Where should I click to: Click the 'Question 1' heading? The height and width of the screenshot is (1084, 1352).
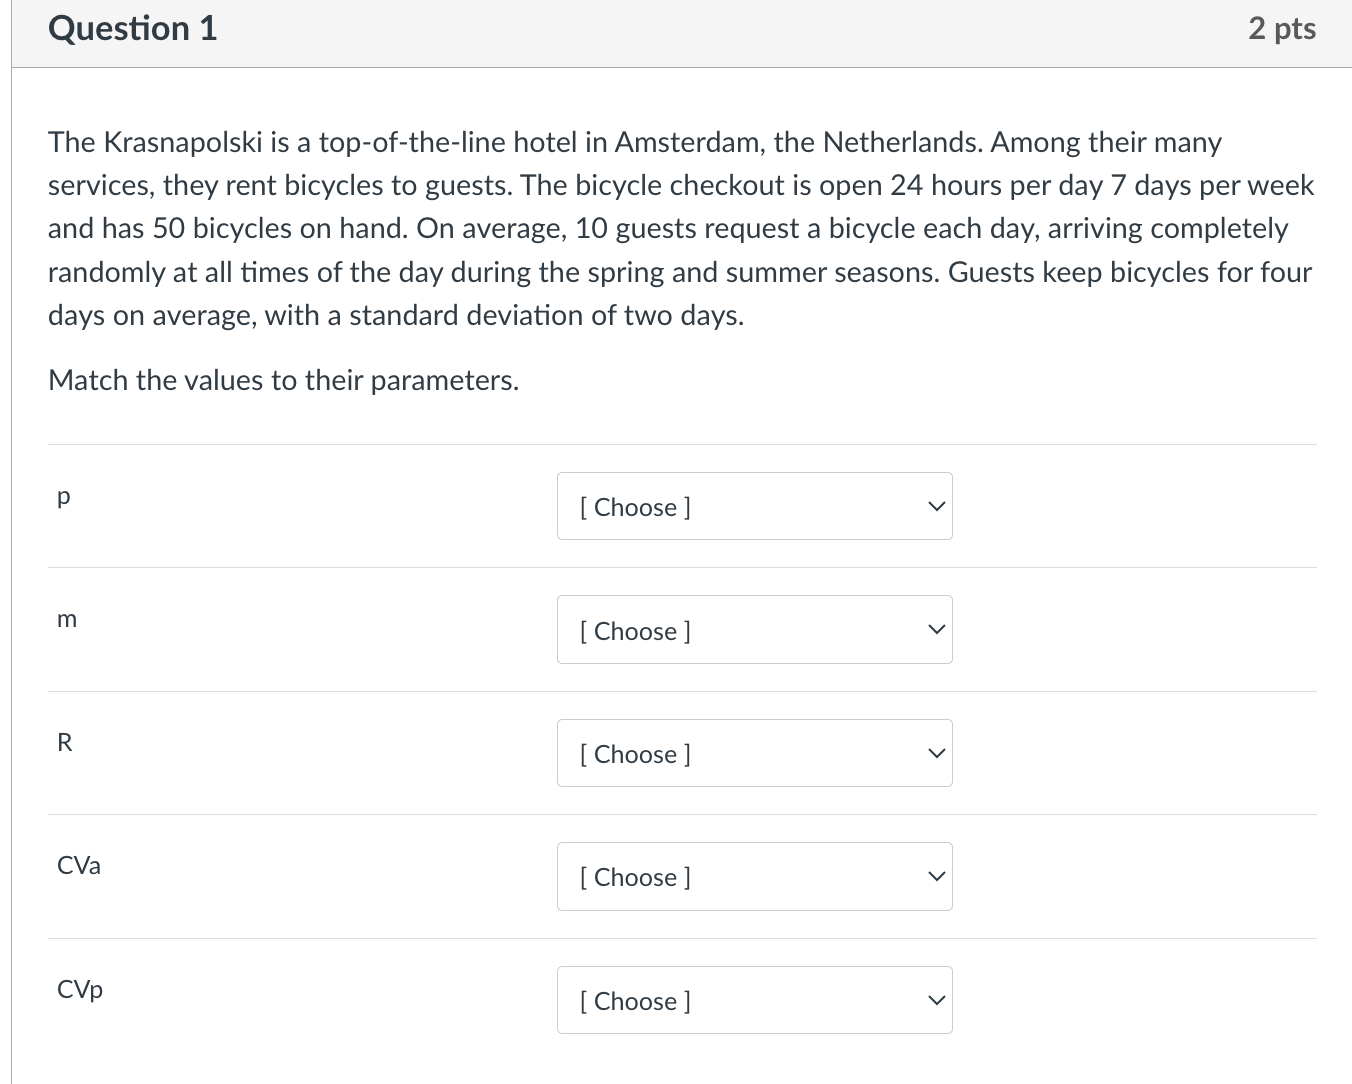coord(132,29)
